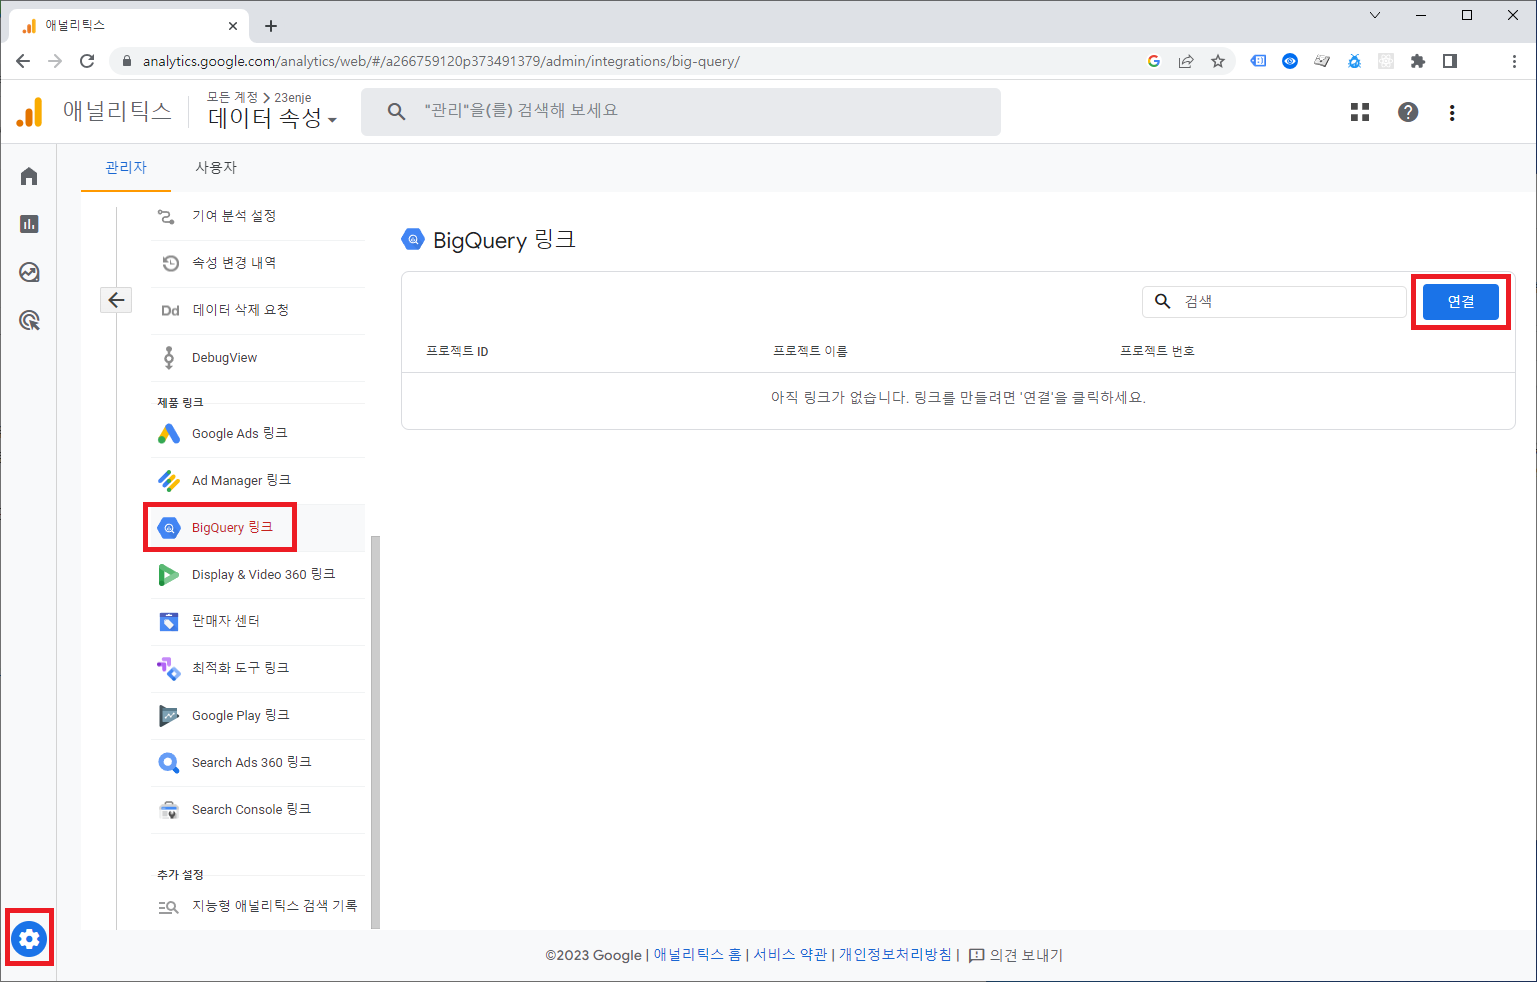Click the 프로젝트 ID column header

click(457, 351)
